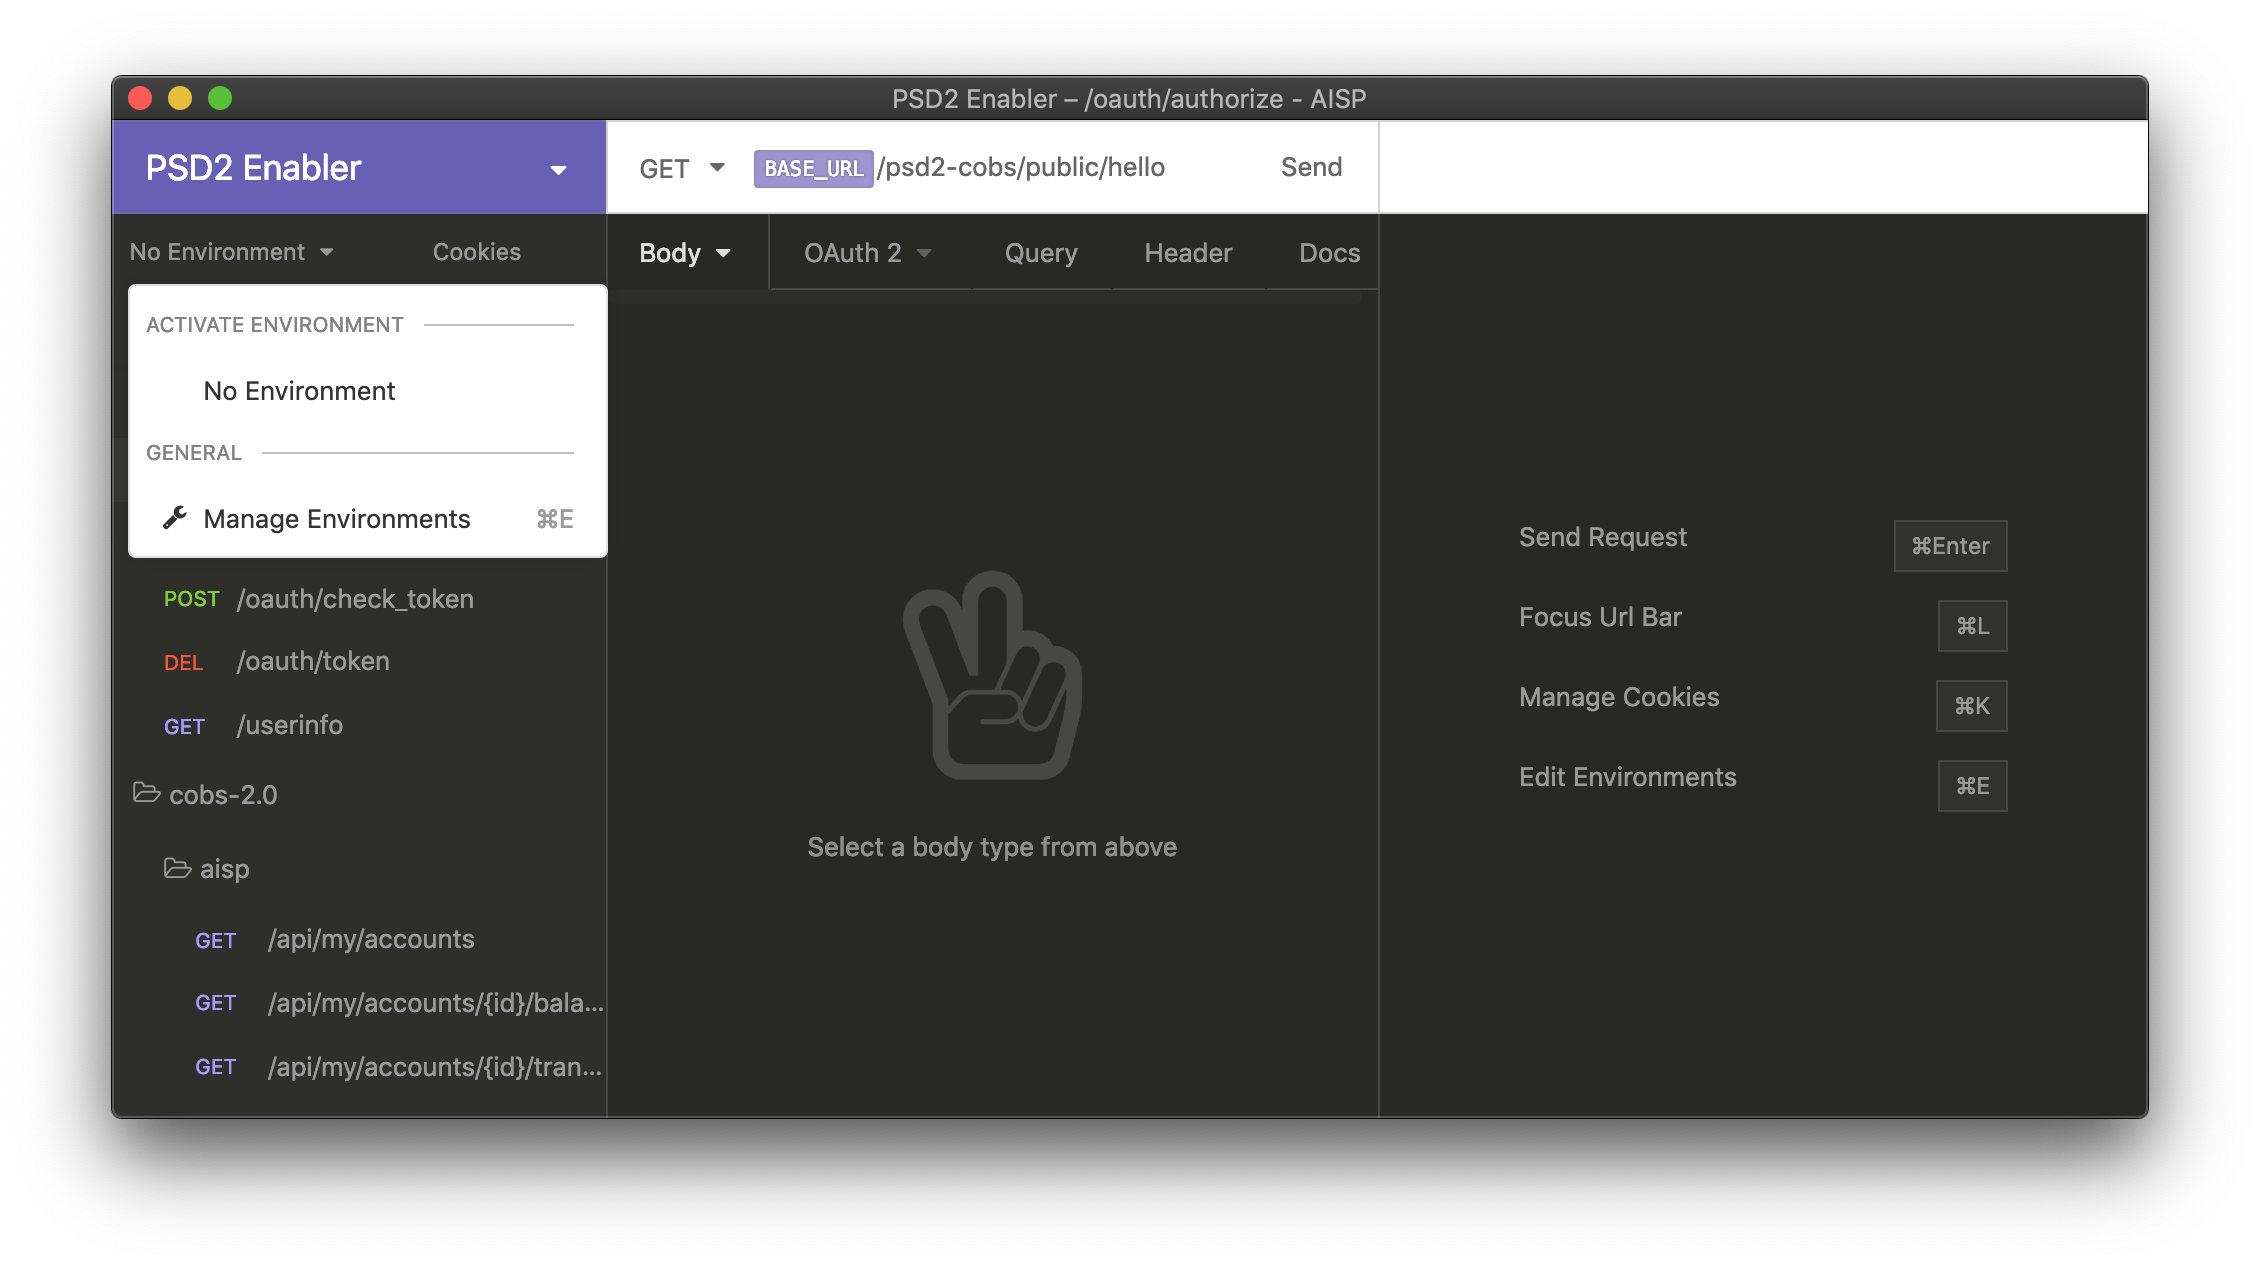Screen dimensions: 2260x1266
Task: Click the ⌘E Edit Environments hint
Action: (x=1972, y=786)
